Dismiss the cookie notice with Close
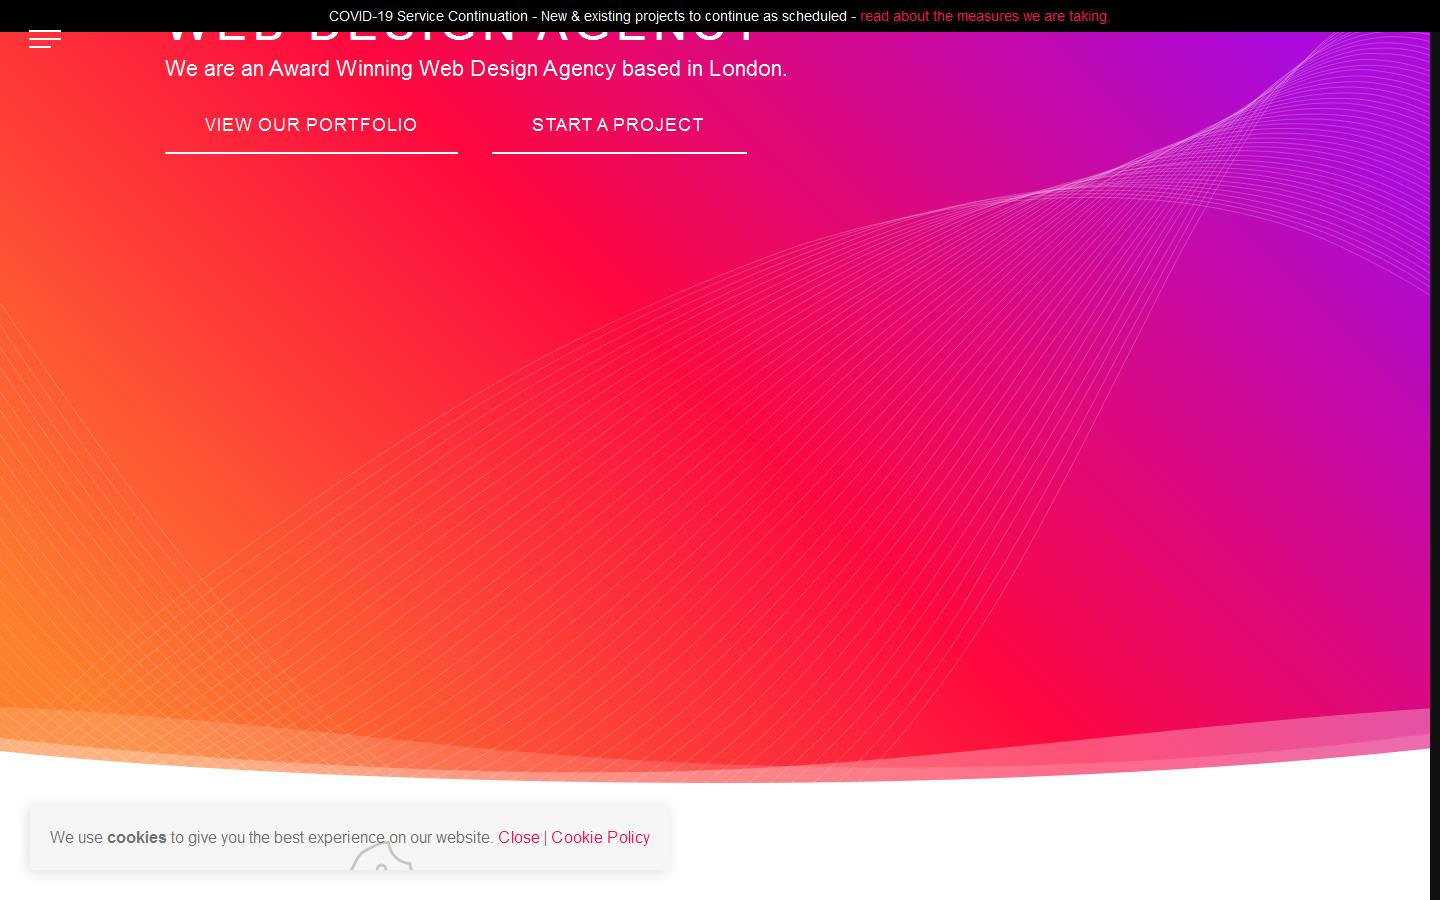 point(518,837)
